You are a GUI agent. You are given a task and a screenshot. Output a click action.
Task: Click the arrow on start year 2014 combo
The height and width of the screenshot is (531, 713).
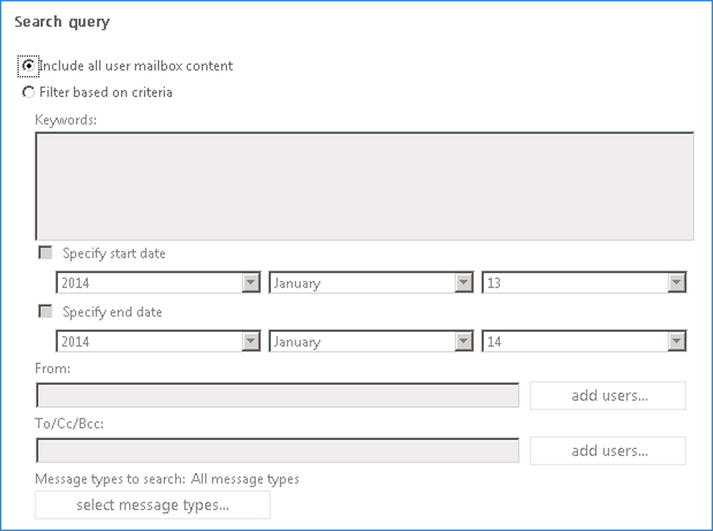tap(251, 283)
